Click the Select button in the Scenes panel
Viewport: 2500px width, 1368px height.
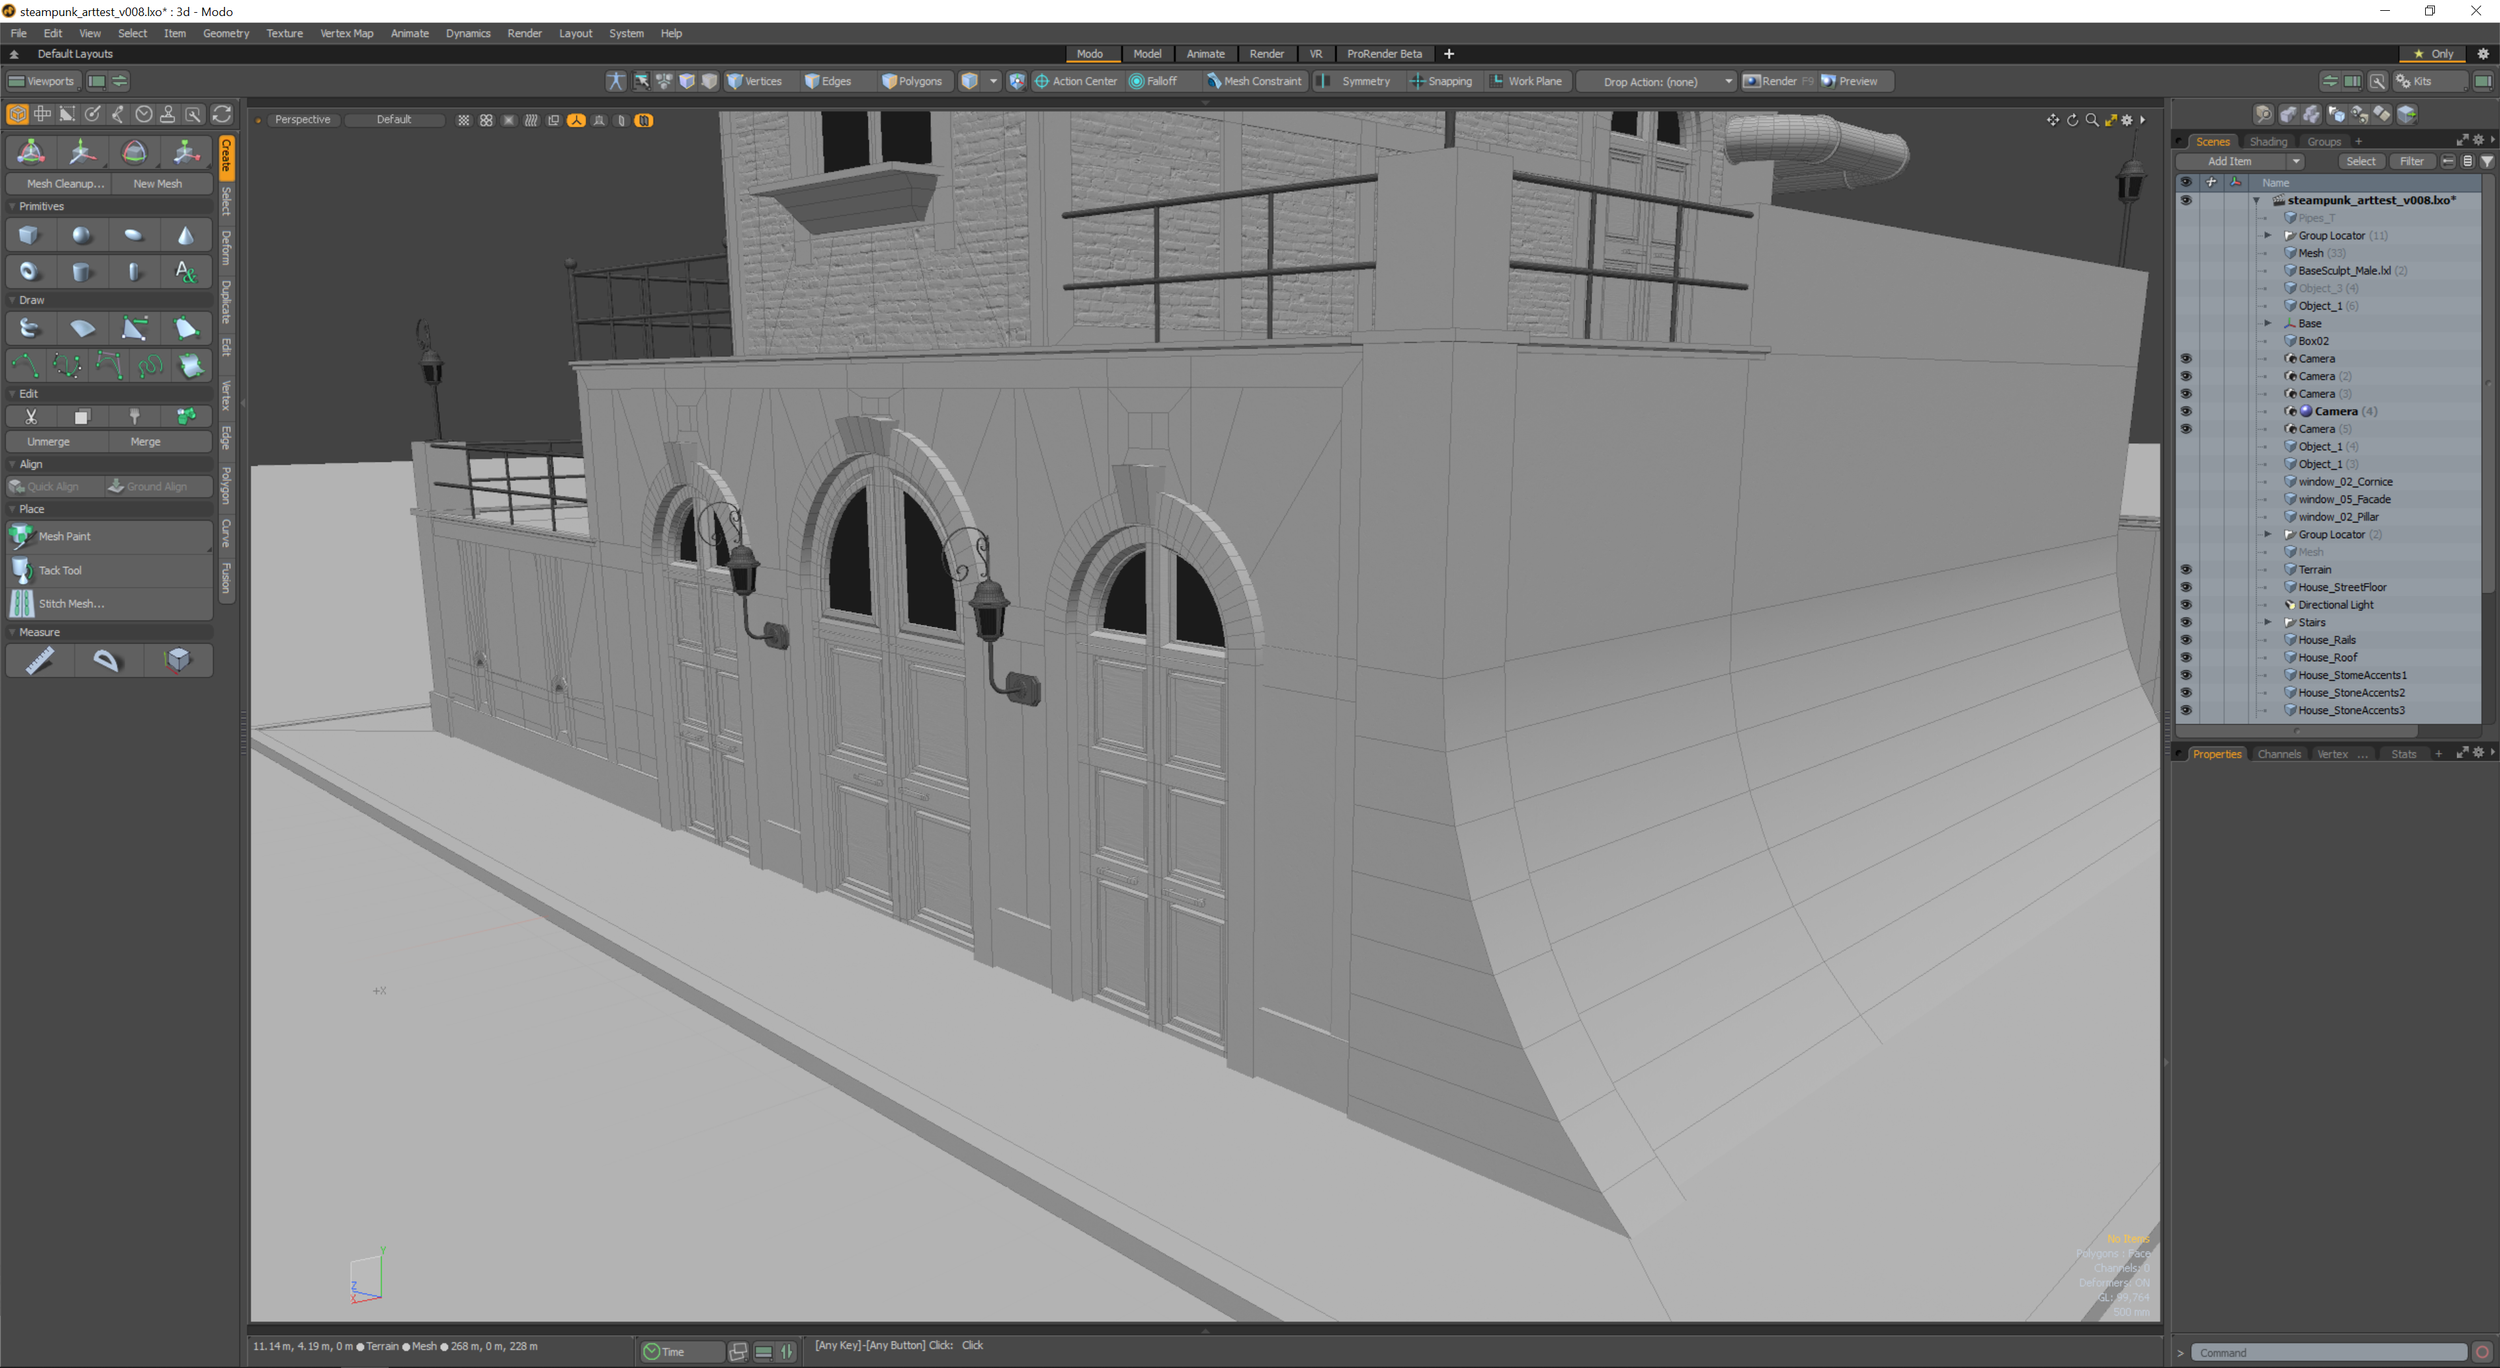(2362, 160)
